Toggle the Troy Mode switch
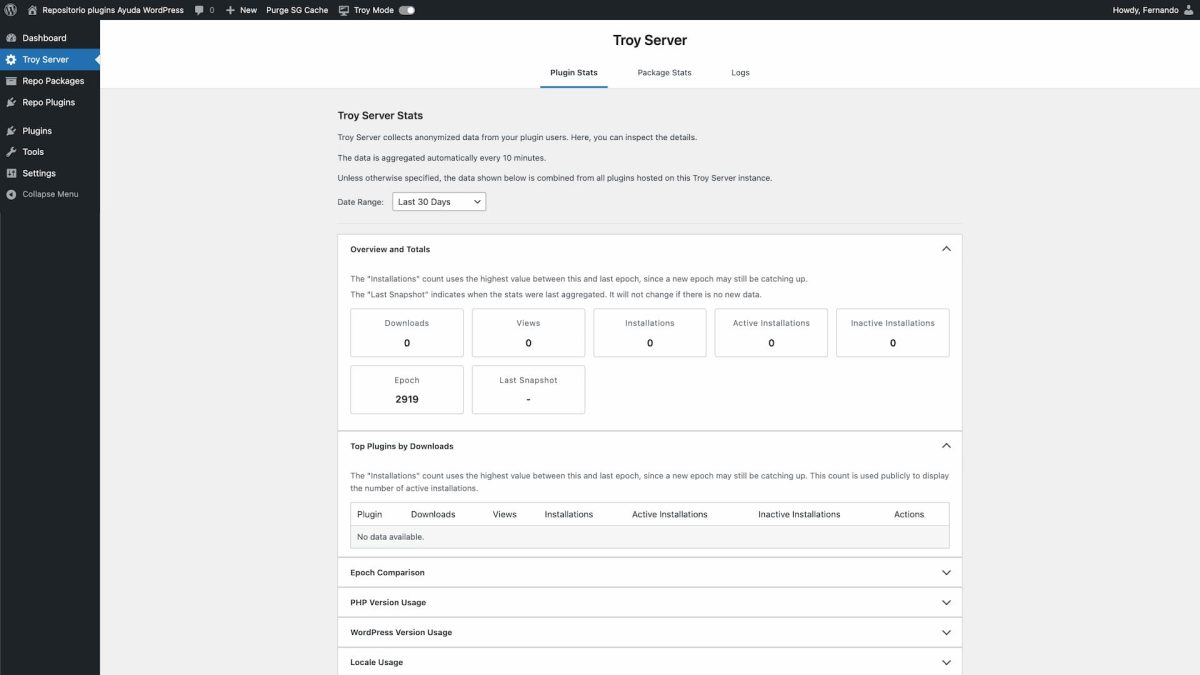 (x=407, y=10)
